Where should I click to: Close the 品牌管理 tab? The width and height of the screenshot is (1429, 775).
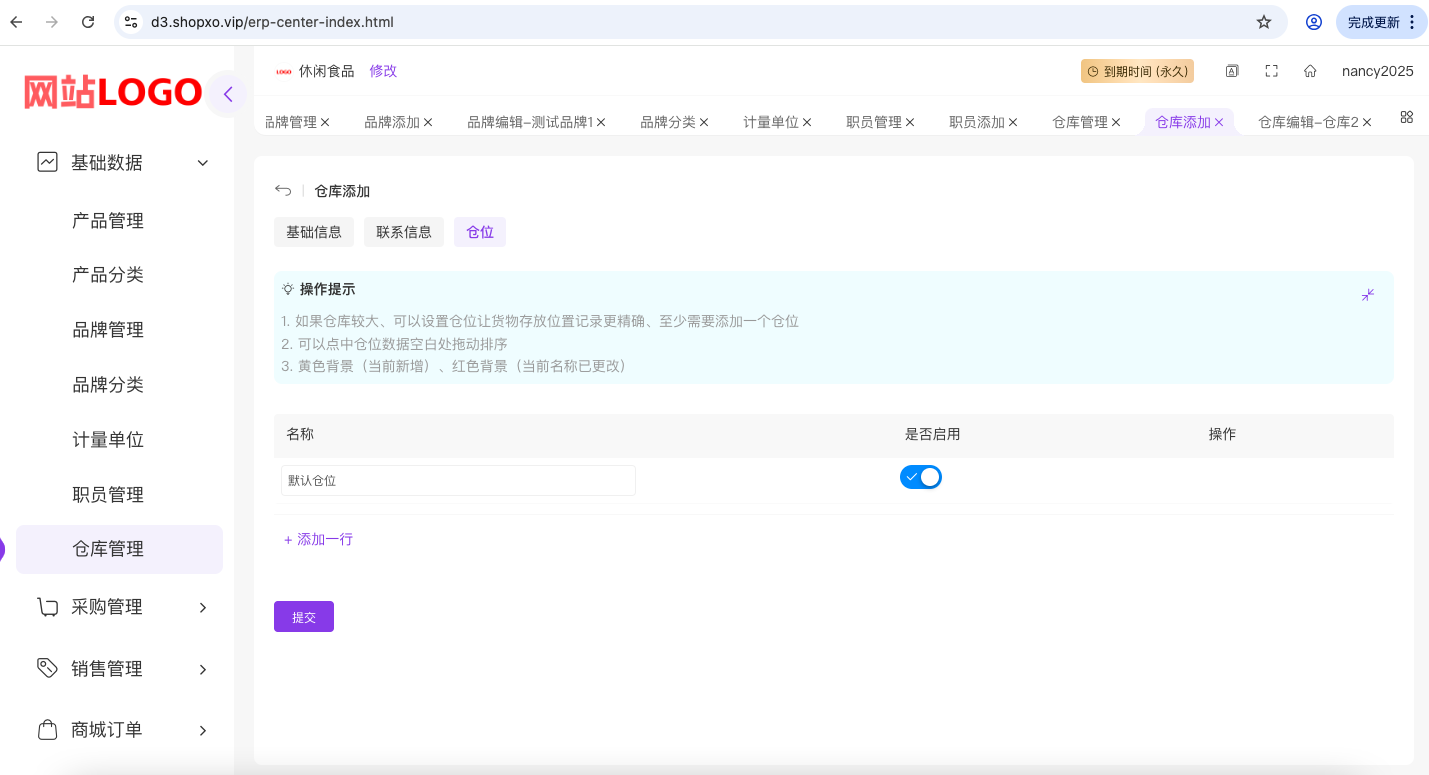(325, 122)
